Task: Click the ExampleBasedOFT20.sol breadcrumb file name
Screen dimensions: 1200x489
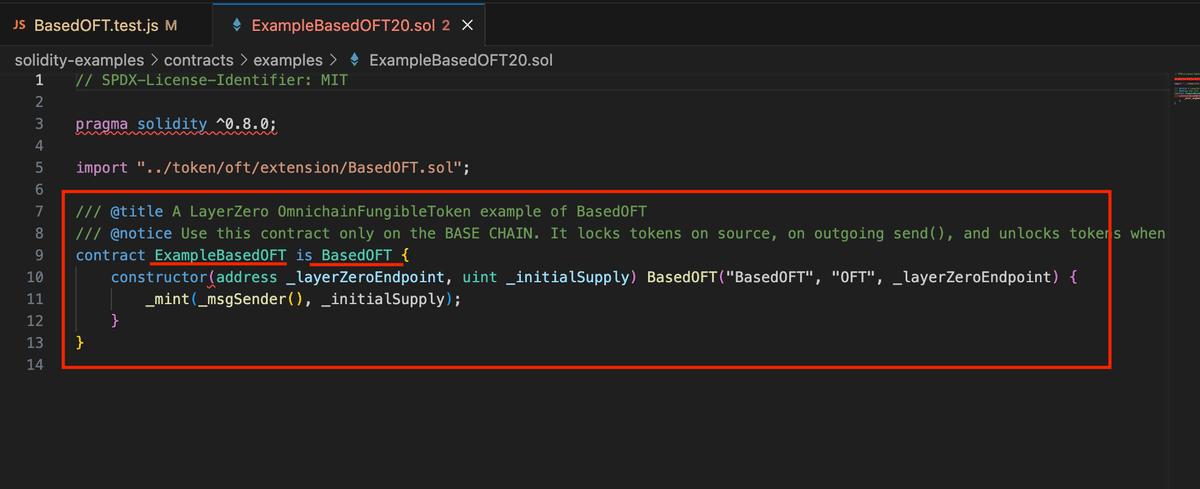Action: coord(461,60)
